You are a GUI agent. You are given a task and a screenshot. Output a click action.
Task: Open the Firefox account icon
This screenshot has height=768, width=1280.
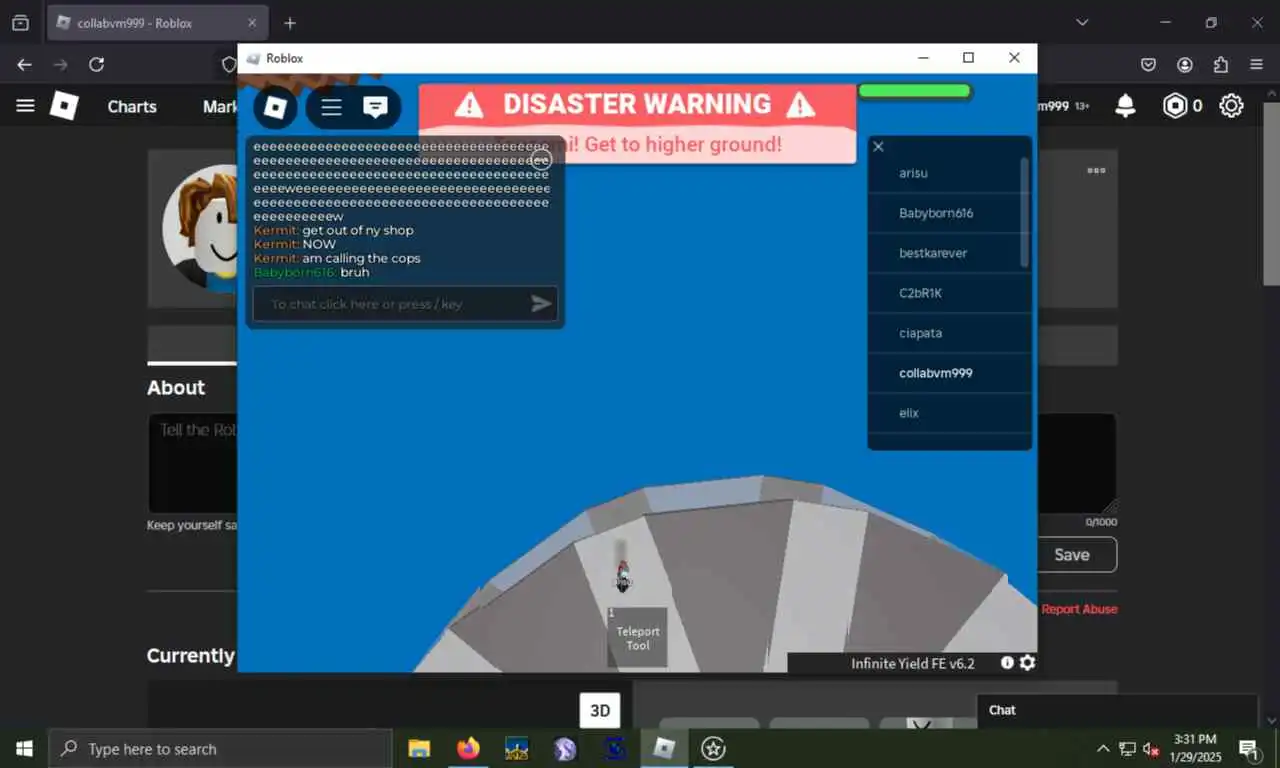(x=1185, y=64)
